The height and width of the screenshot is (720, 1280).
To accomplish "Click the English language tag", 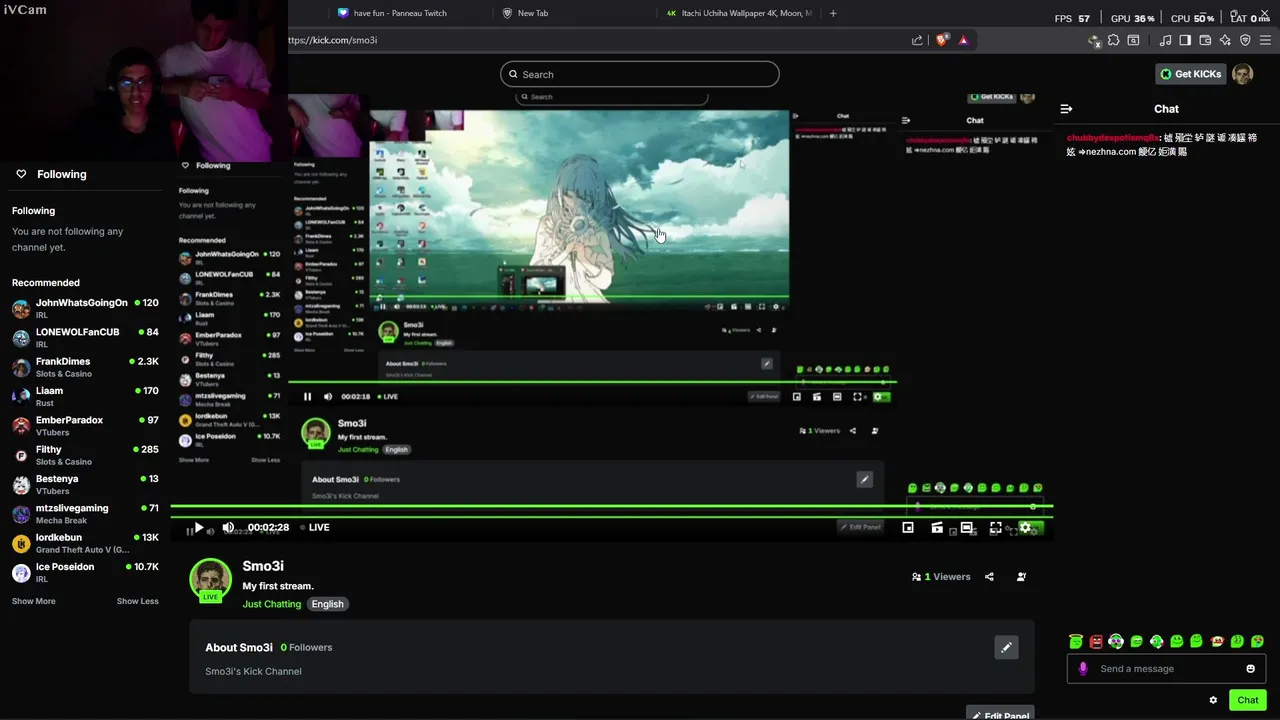I will [327, 604].
